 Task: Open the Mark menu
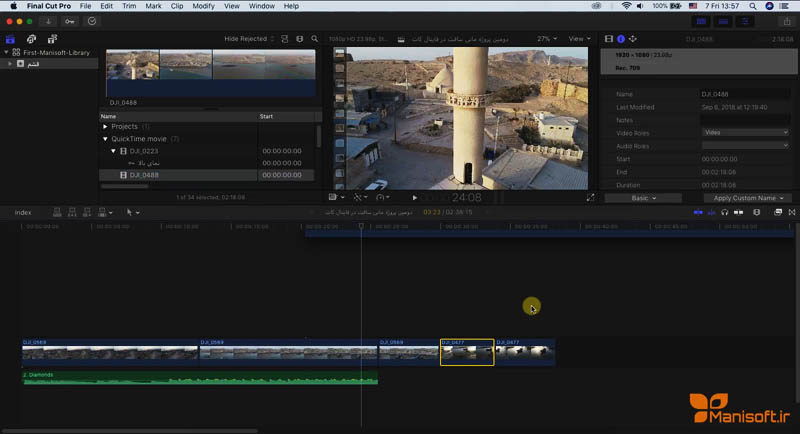pyautogui.click(x=153, y=6)
